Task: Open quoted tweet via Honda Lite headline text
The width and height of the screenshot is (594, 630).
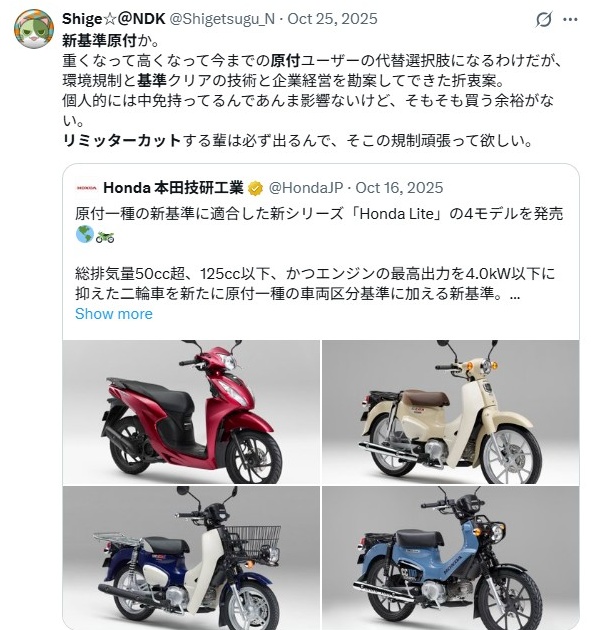Action: tap(319, 214)
